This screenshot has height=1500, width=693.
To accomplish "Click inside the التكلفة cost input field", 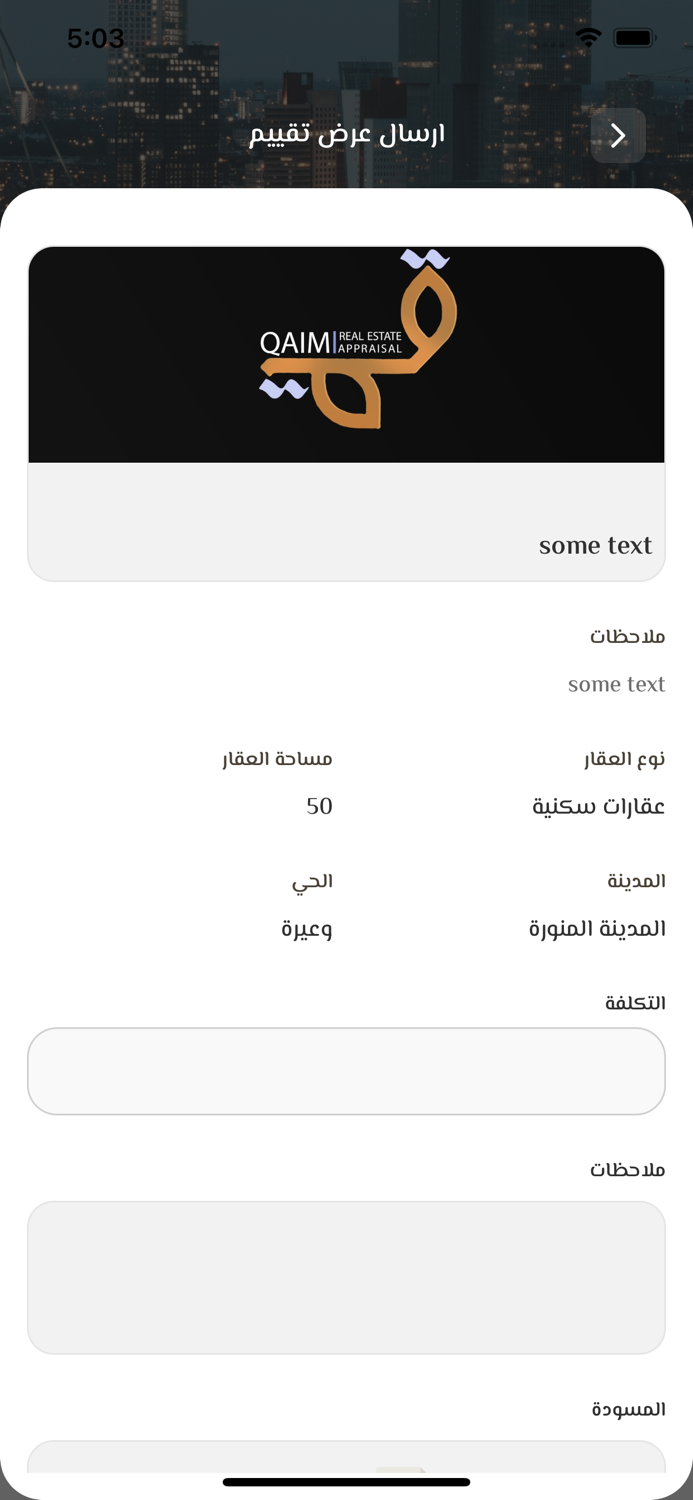I will click(x=346, y=1070).
